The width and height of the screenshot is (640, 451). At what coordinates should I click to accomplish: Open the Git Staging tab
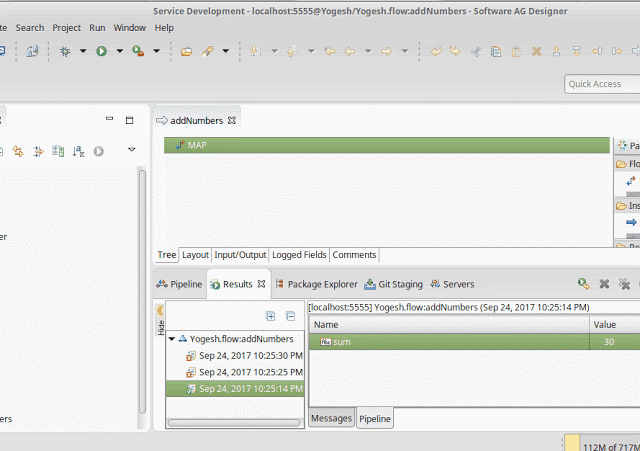(x=393, y=284)
